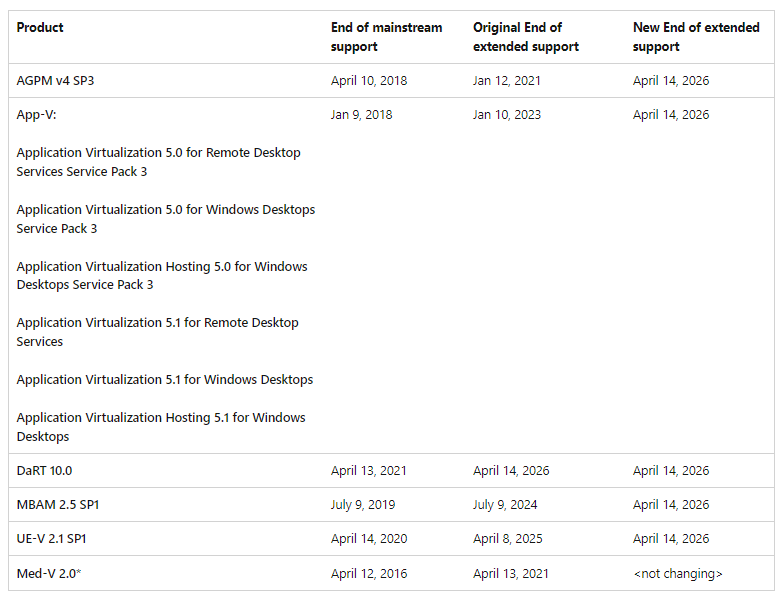The height and width of the screenshot is (598, 784).
Task: Select MBAM original end date July 9, 2024
Action: coord(506,504)
